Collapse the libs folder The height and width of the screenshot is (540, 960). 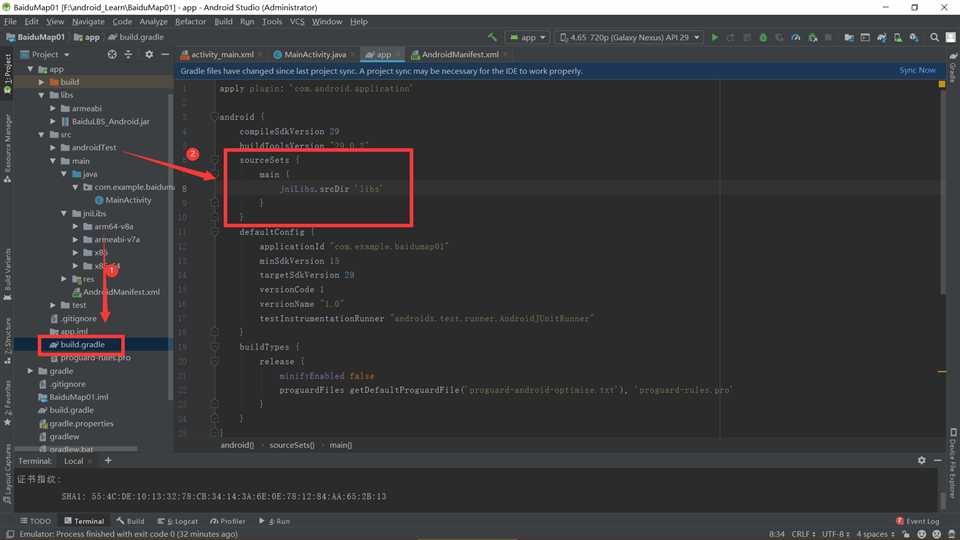click(x=41, y=95)
